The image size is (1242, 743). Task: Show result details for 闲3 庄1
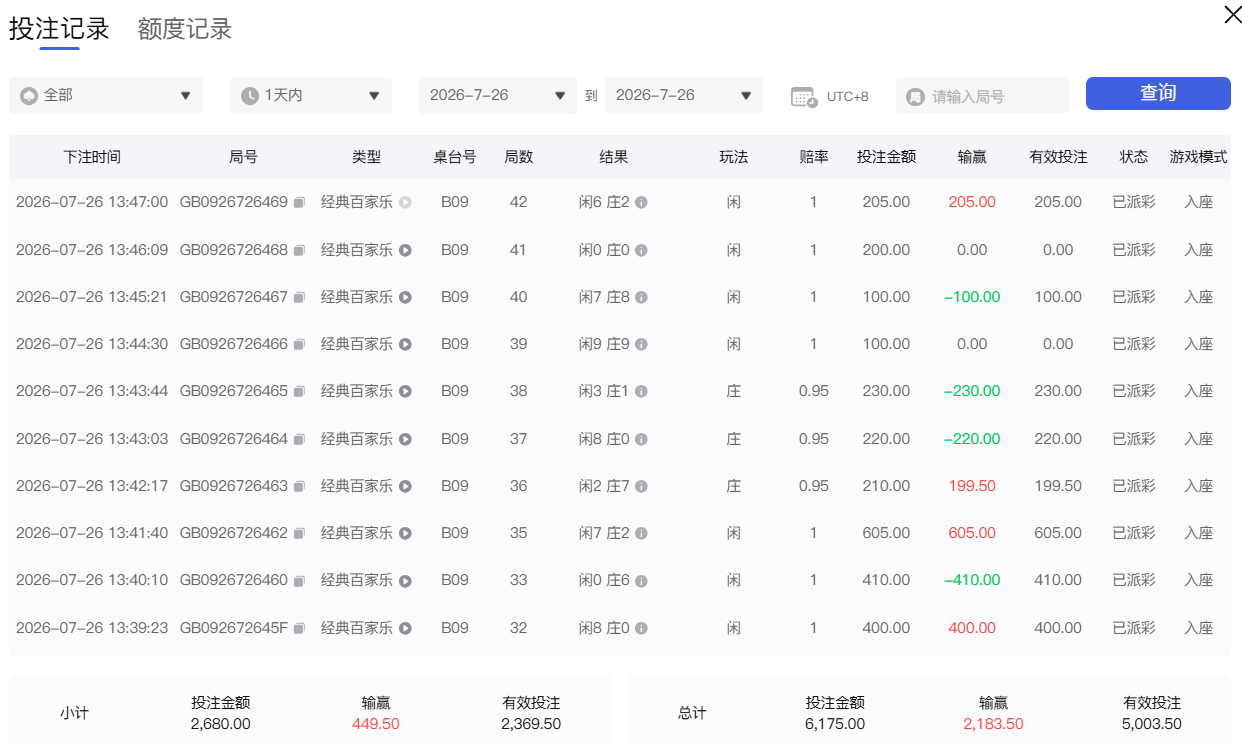point(641,392)
